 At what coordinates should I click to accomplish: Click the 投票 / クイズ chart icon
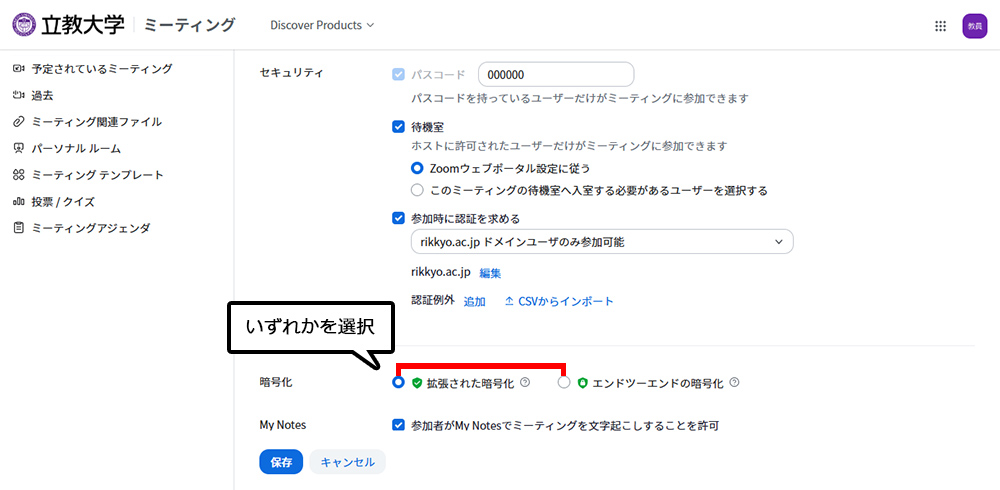tap(18, 202)
